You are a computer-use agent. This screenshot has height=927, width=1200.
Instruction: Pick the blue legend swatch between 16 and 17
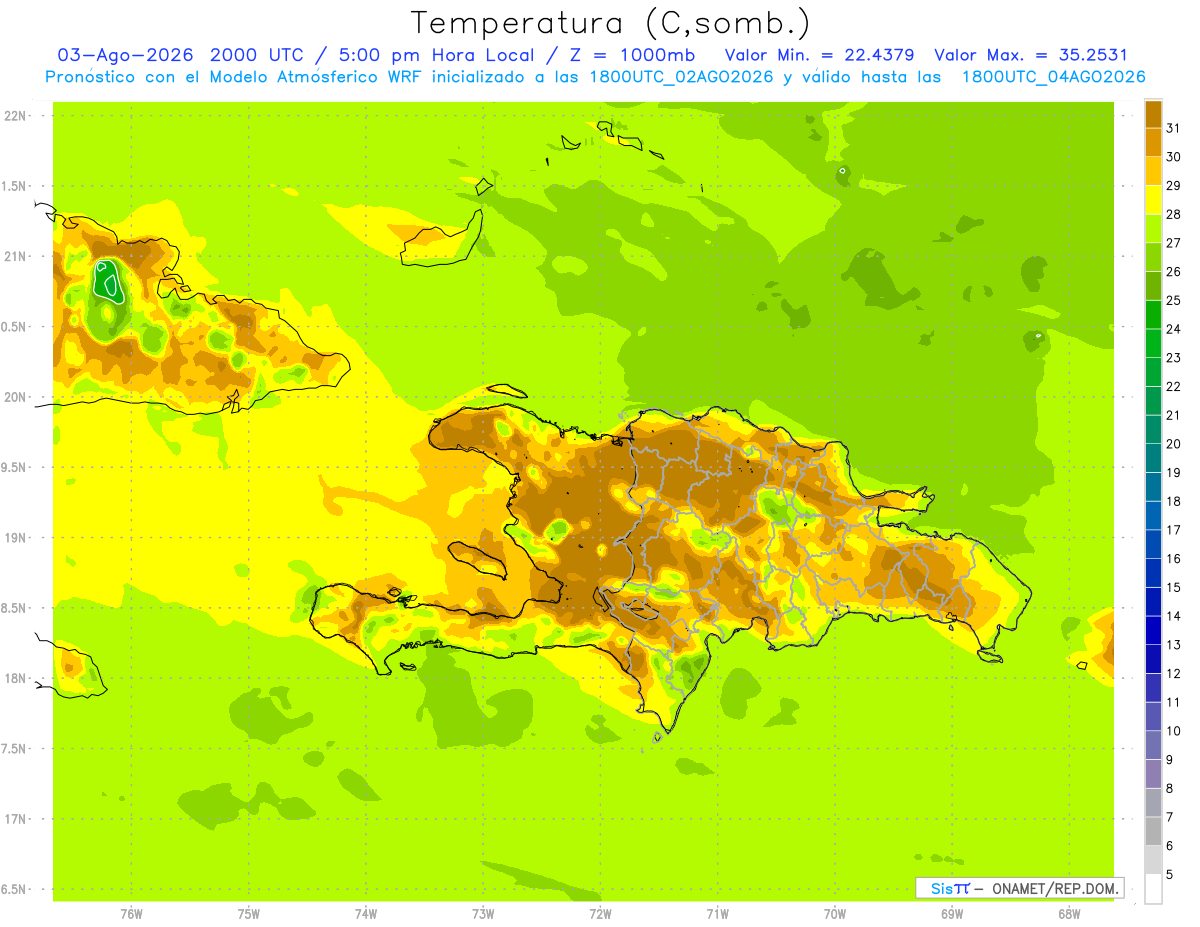coord(1153,544)
